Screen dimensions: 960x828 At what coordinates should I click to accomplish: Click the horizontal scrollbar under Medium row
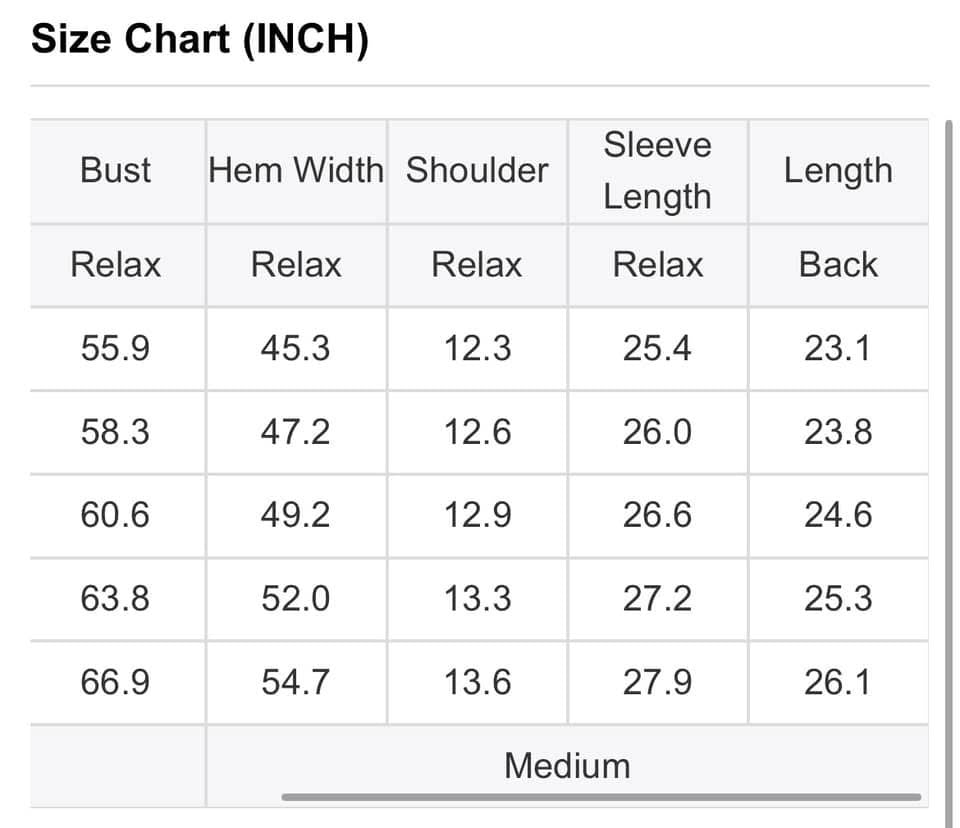click(x=601, y=797)
